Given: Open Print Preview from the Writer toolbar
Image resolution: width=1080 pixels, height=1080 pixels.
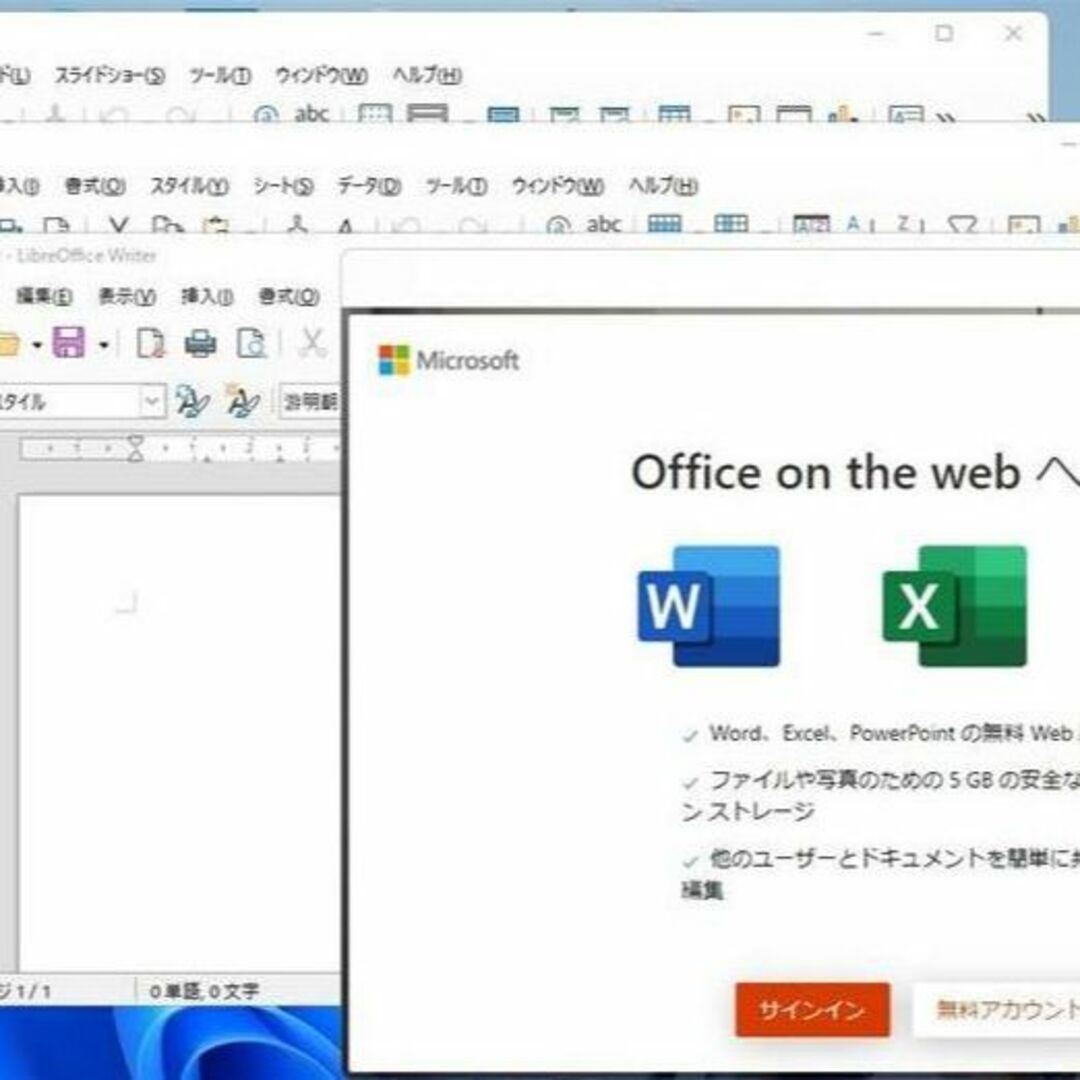Looking at the screenshot, I should pos(251,342).
